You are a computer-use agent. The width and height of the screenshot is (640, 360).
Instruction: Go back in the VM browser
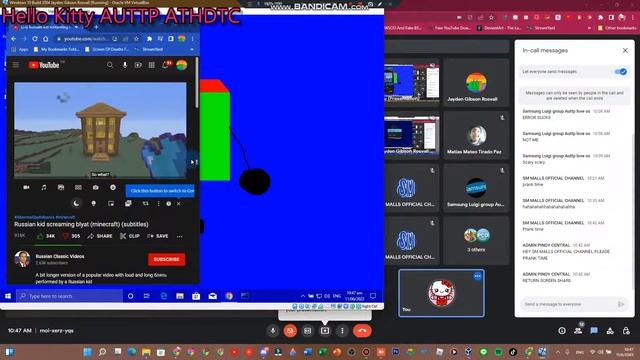pyautogui.click(x=14, y=39)
